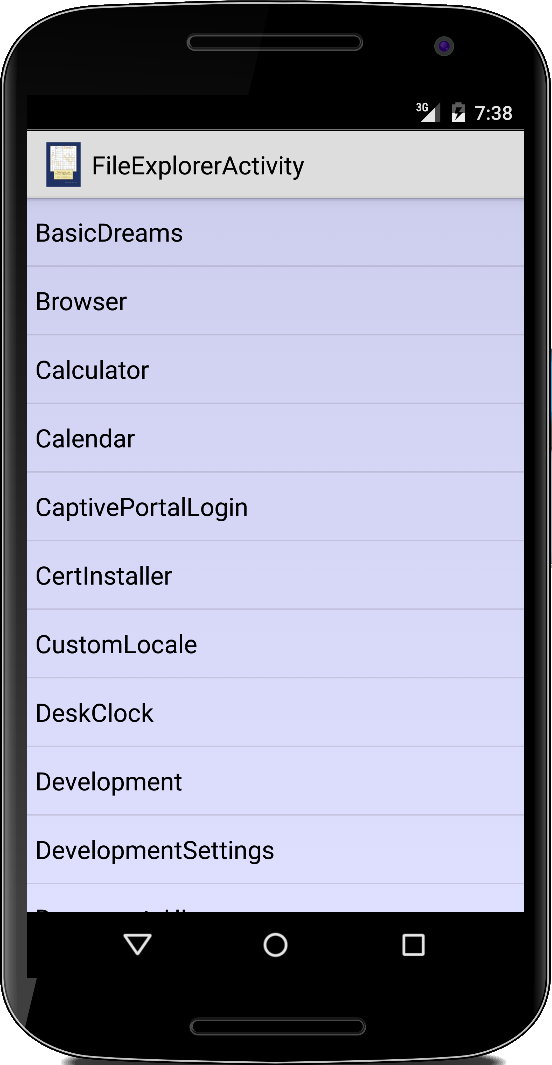Tap the FileExplorerActivity app icon

tap(64, 164)
